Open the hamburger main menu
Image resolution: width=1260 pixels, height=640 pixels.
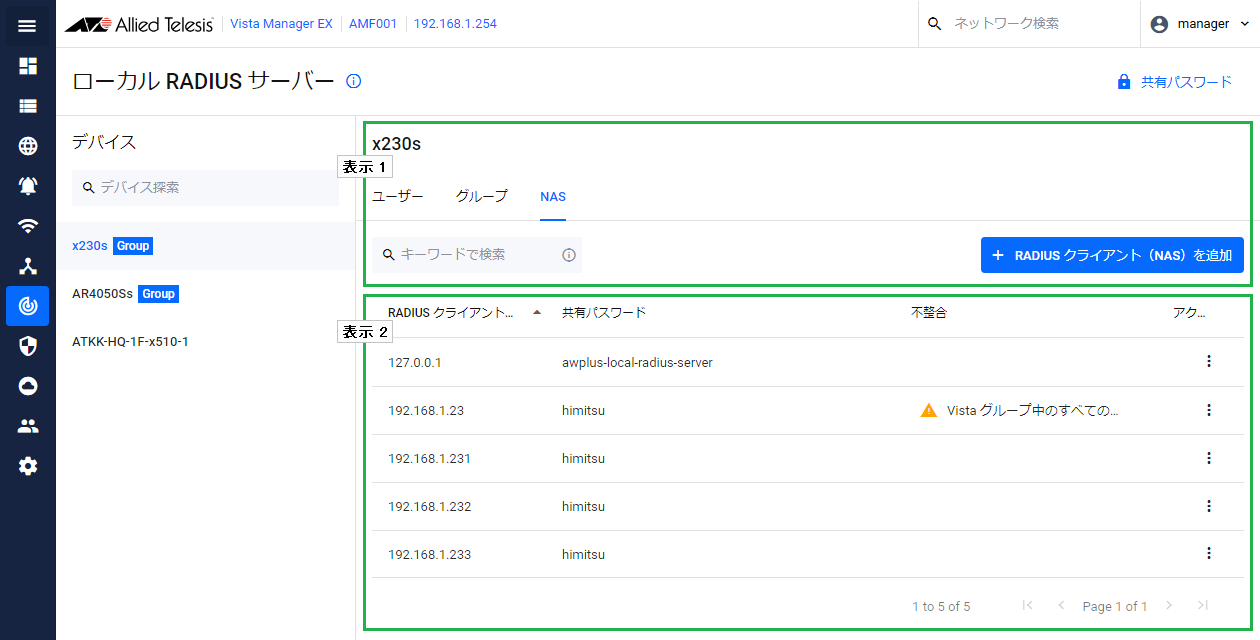tap(27, 25)
